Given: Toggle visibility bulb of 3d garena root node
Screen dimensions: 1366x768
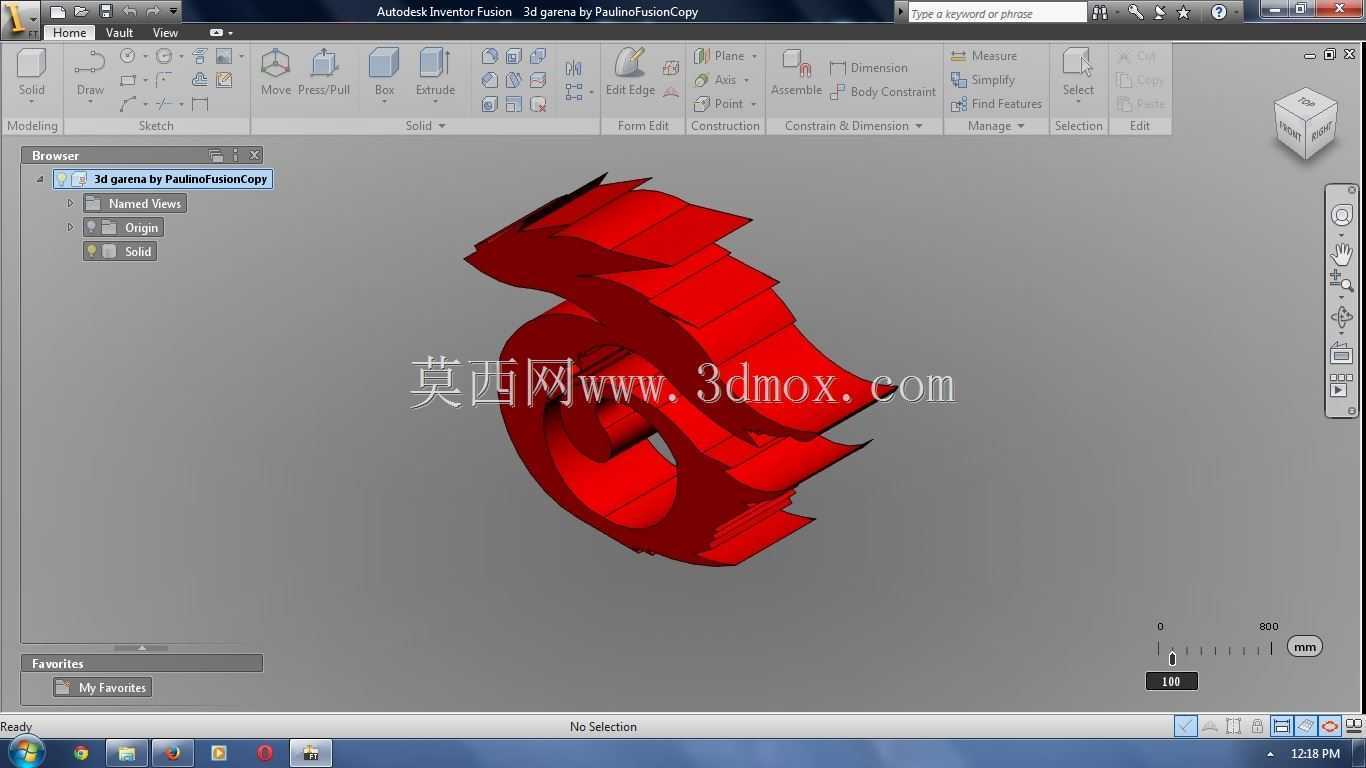Looking at the screenshot, I should coord(61,179).
